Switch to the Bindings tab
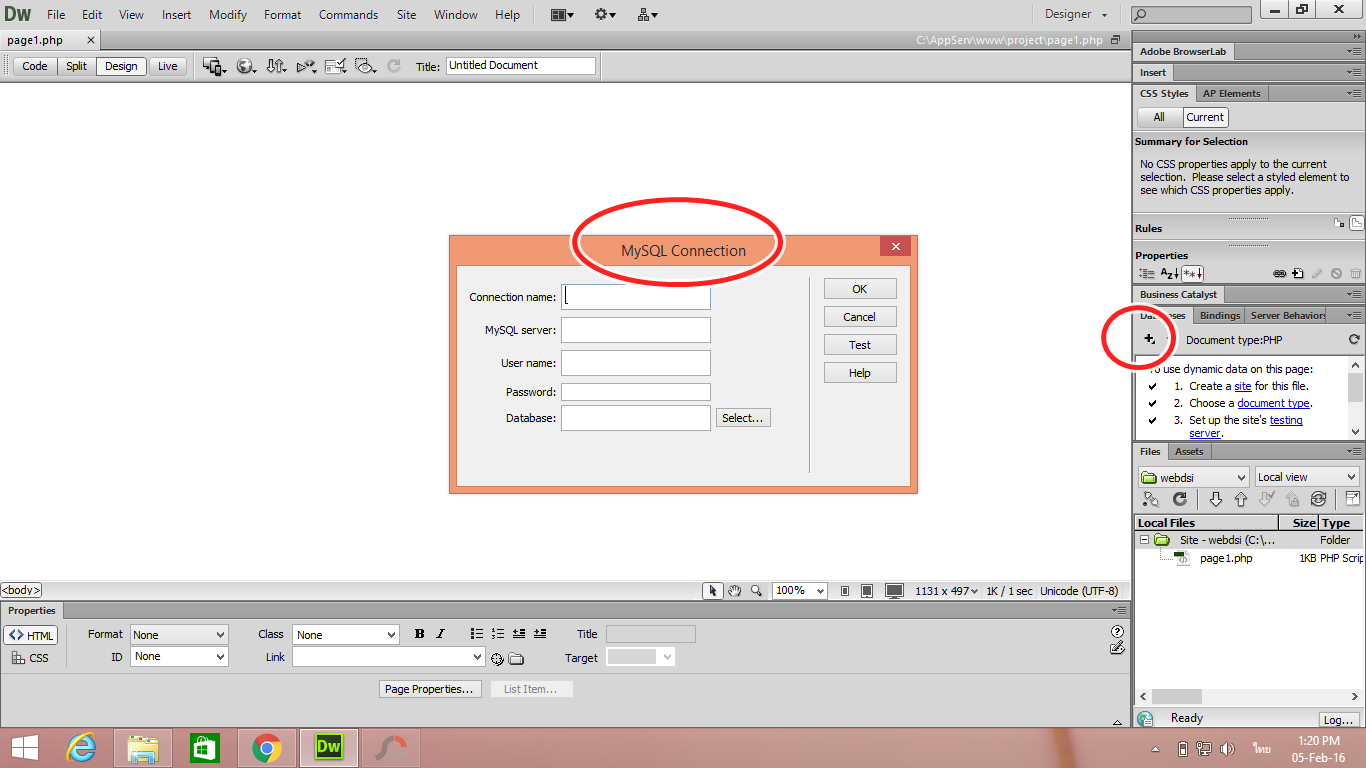Screen dimensions: 1366x768 [1220, 315]
